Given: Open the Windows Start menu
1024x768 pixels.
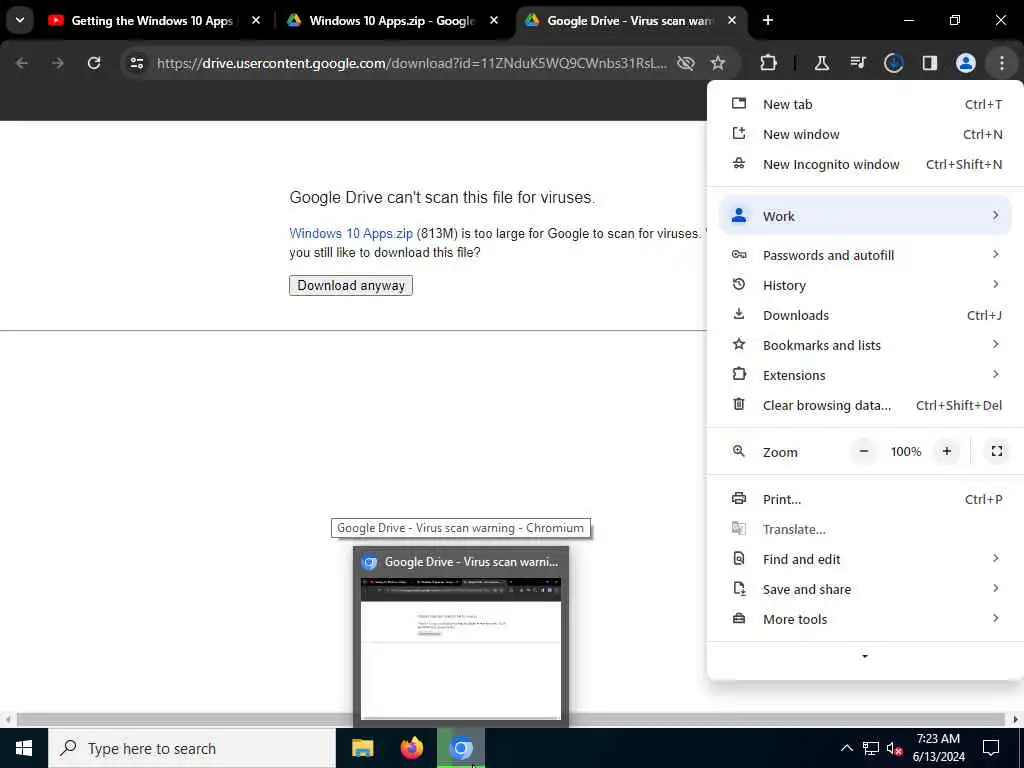Looking at the screenshot, I should point(24,748).
